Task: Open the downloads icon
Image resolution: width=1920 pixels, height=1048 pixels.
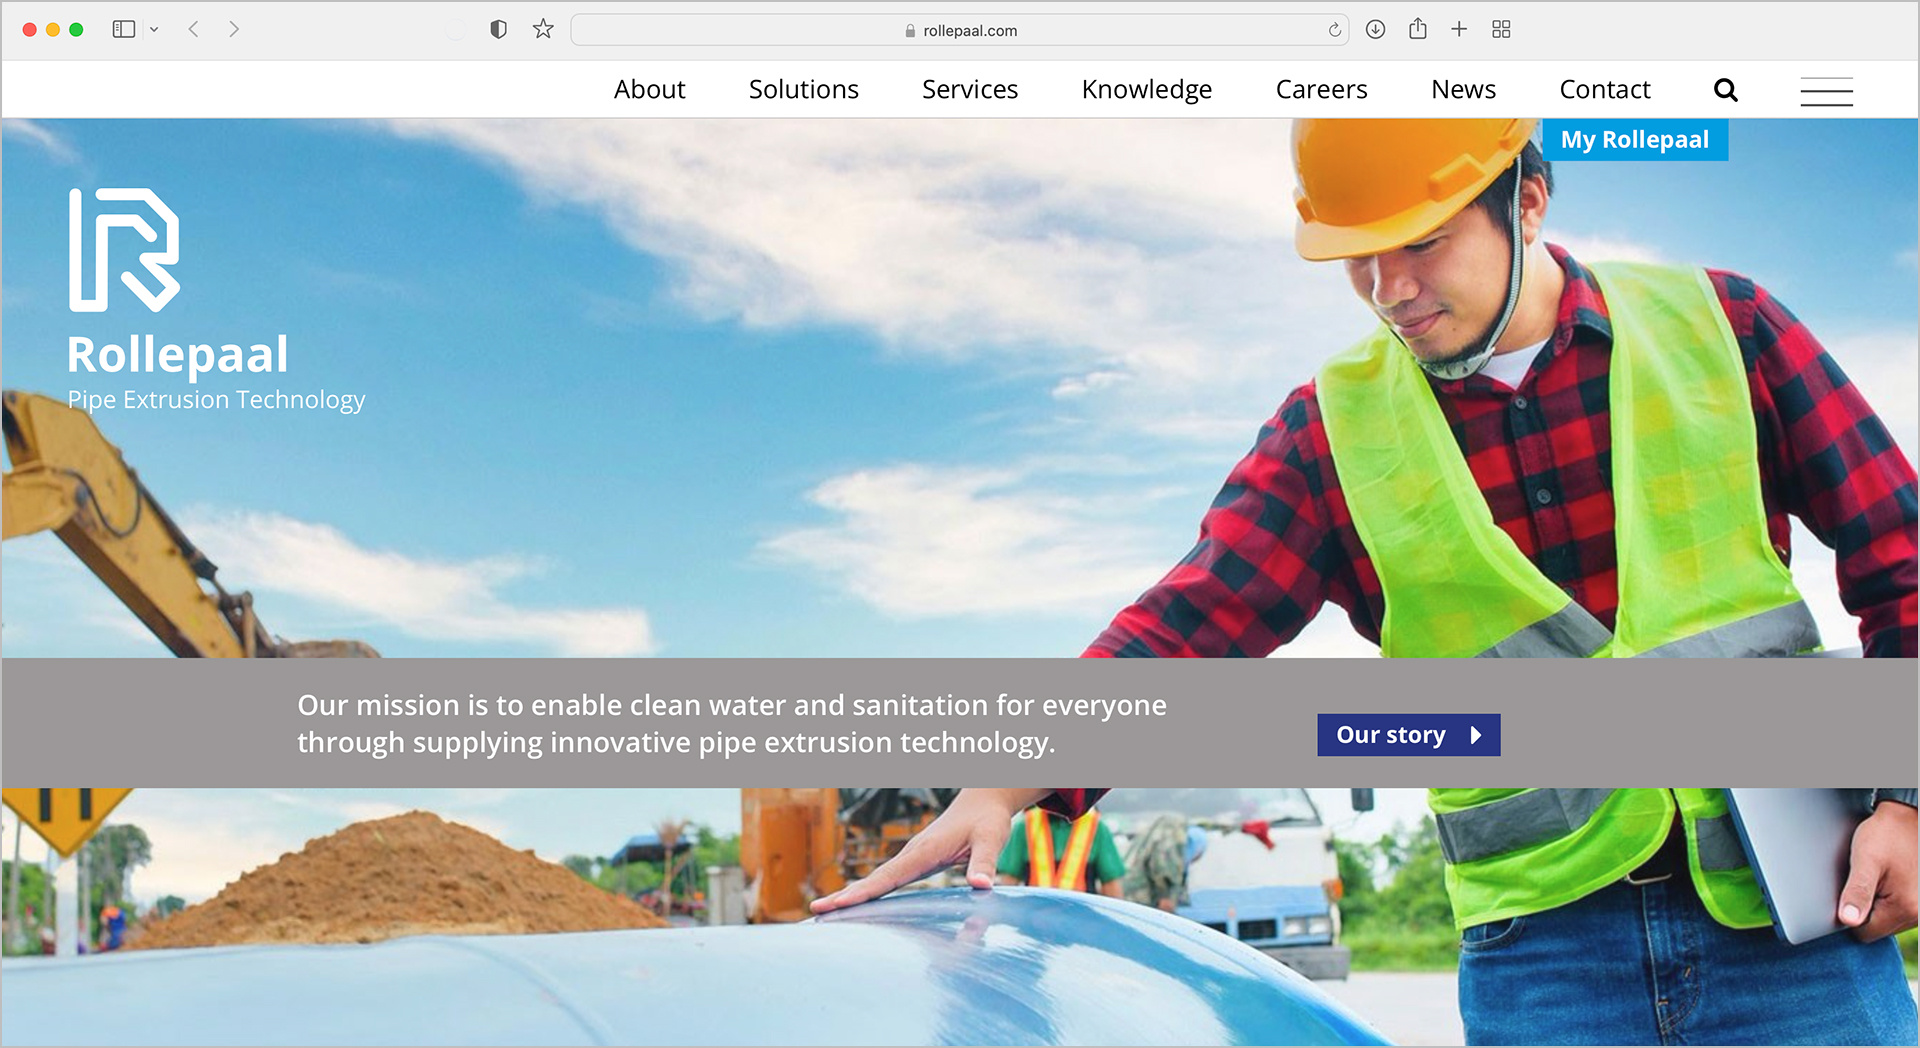Action: [x=1376, y=30]
